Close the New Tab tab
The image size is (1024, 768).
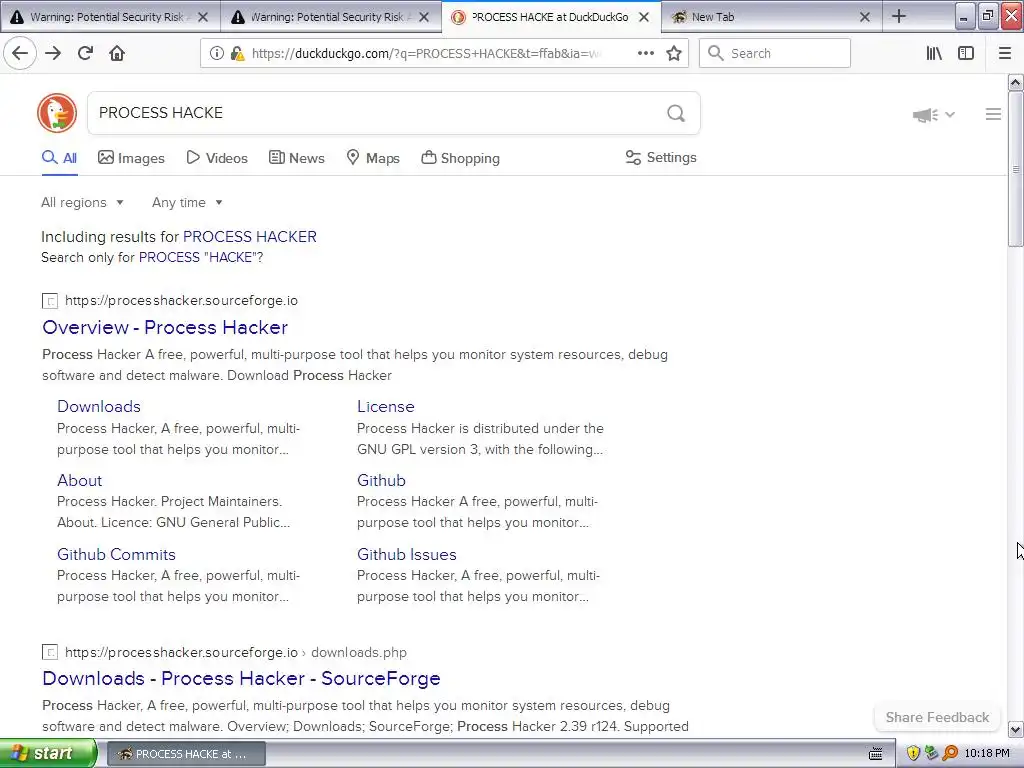pos(865,17)
